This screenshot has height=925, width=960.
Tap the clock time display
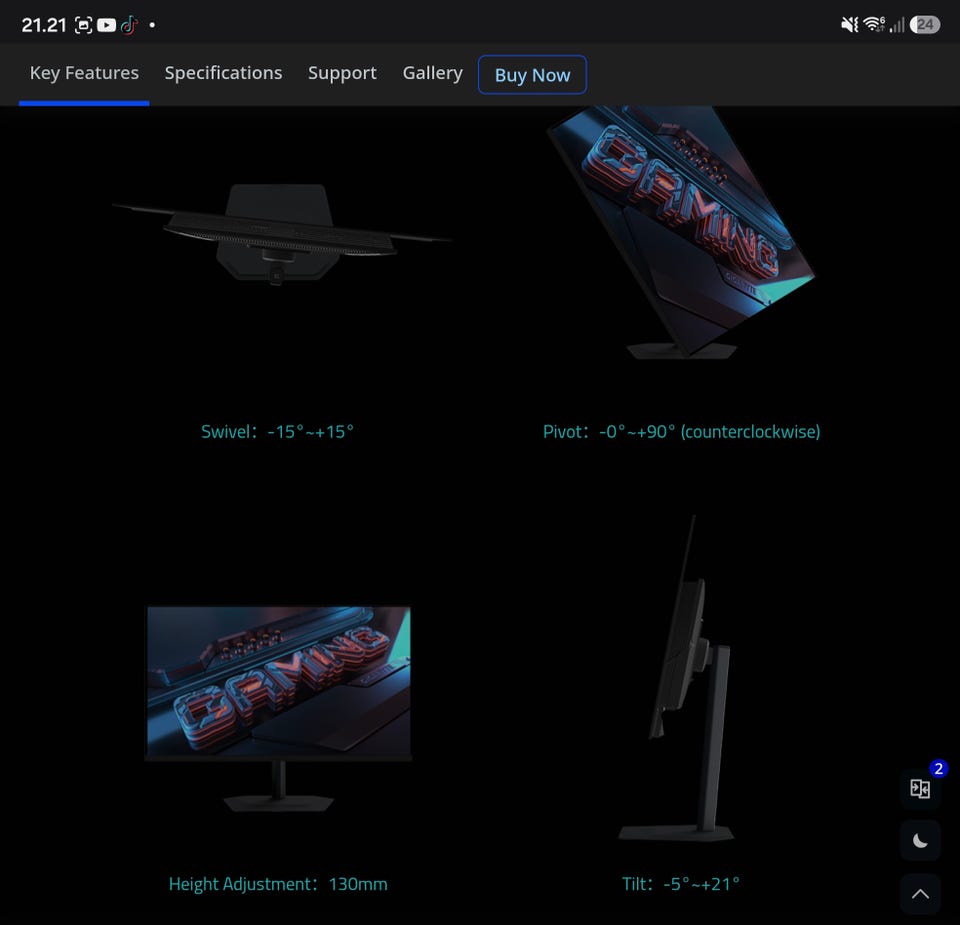(x=43, y=25)
